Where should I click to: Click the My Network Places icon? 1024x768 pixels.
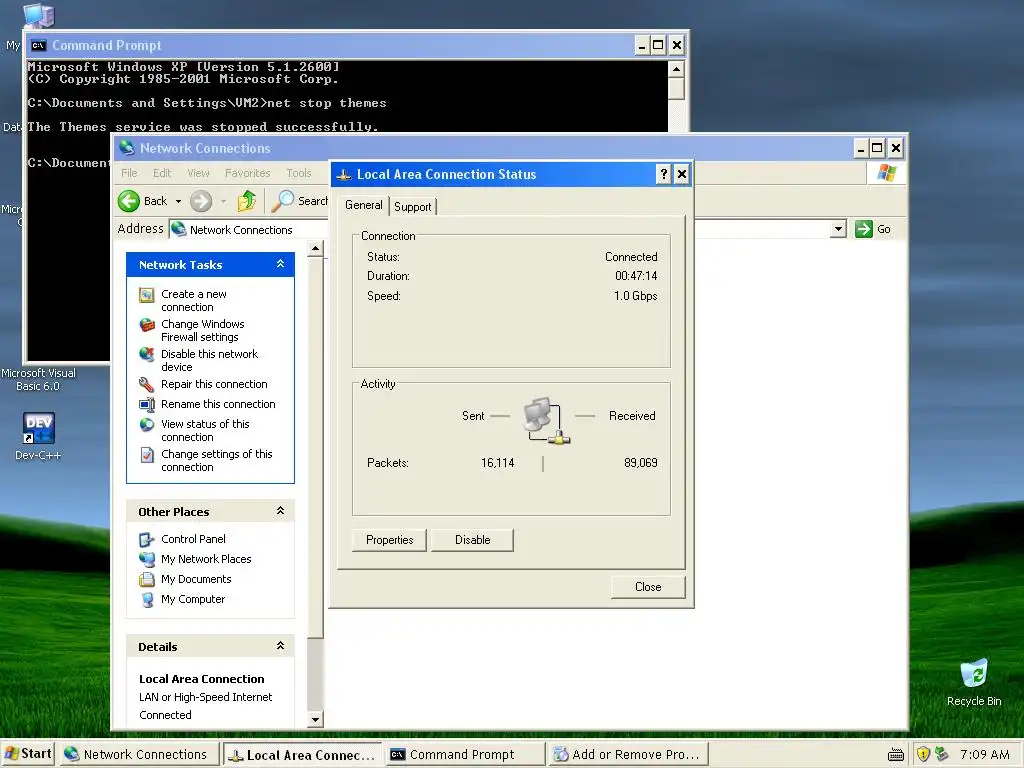147,560
